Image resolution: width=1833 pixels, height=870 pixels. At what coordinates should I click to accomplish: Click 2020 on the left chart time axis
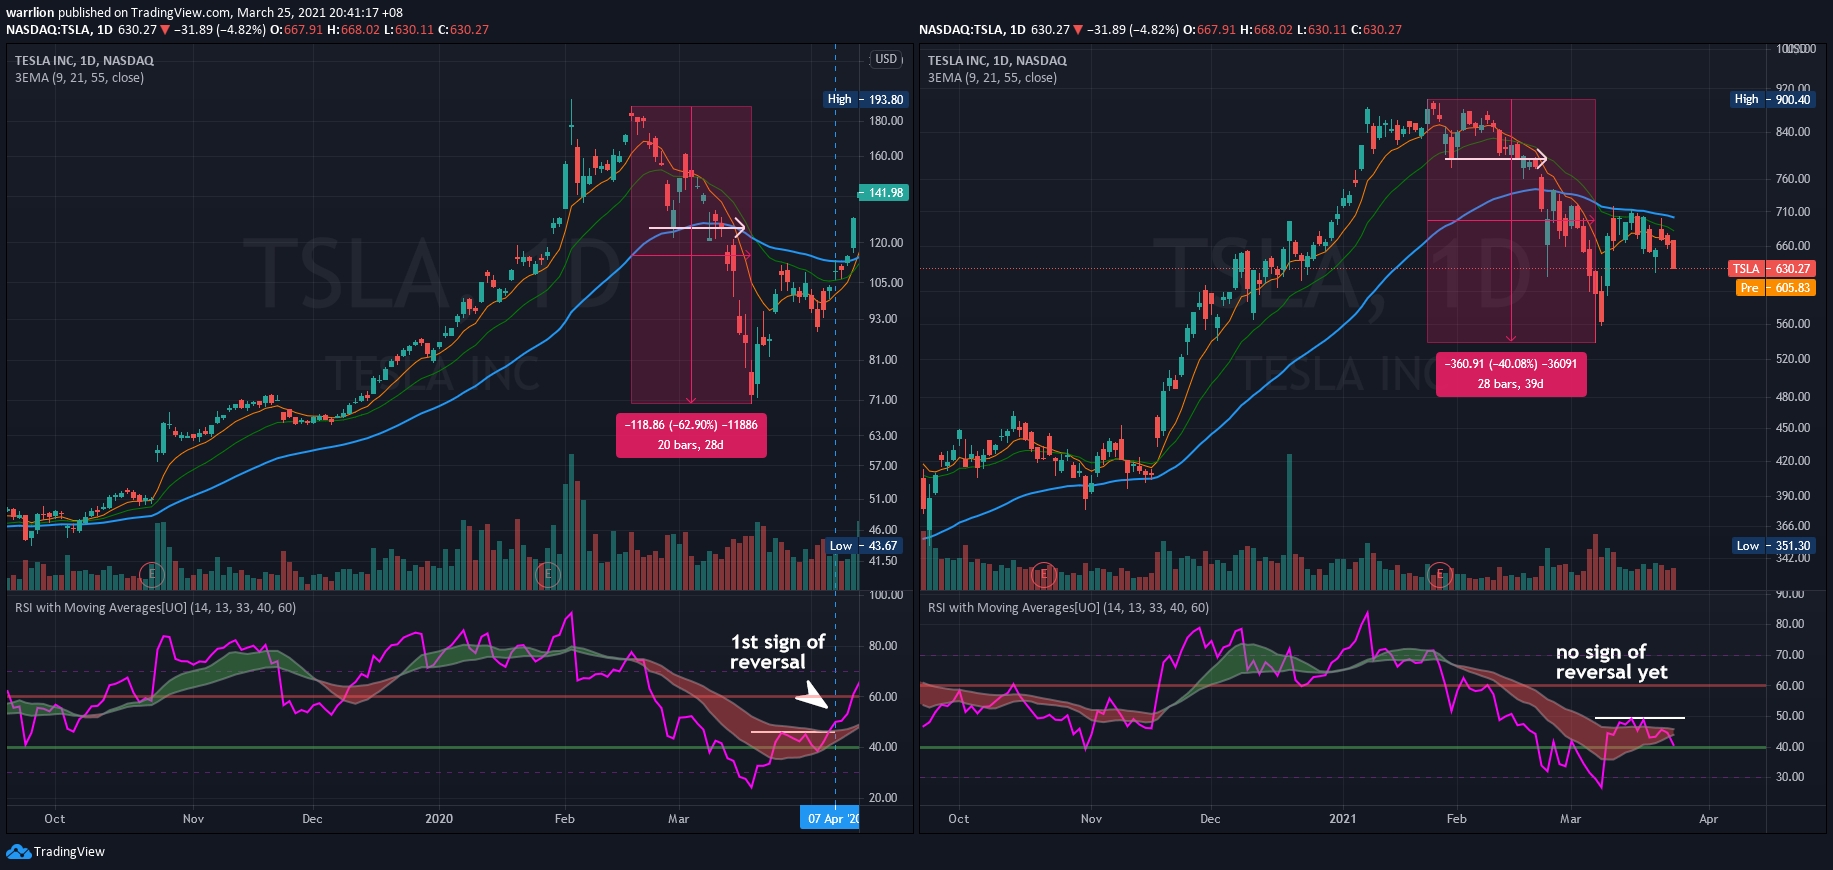point(439,819)
